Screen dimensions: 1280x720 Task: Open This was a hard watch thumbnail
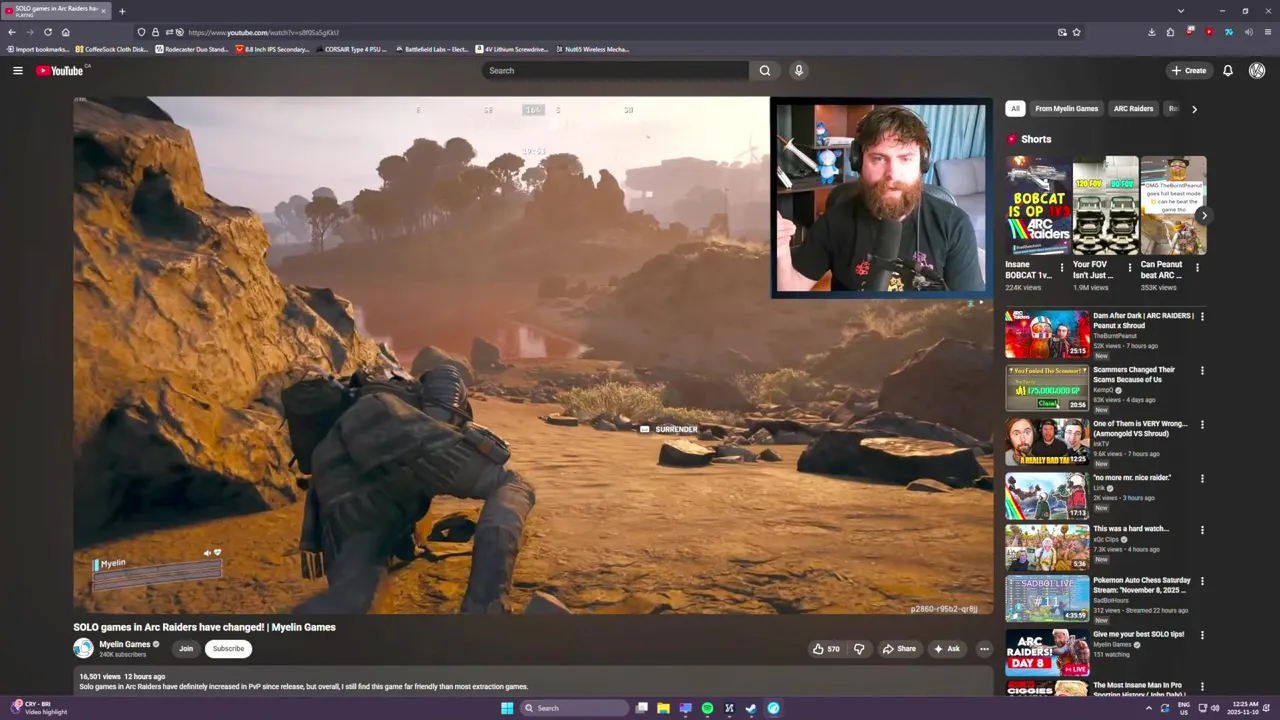1047,547
